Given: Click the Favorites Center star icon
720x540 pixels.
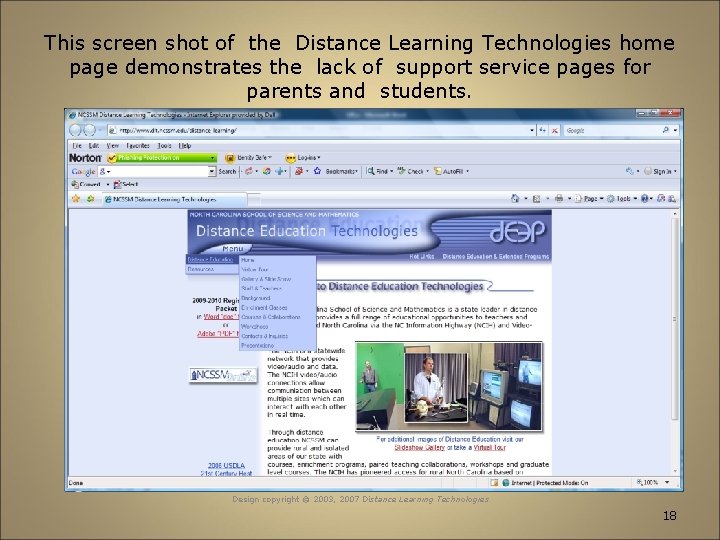Looking at the screenshot, I should 76,199.
